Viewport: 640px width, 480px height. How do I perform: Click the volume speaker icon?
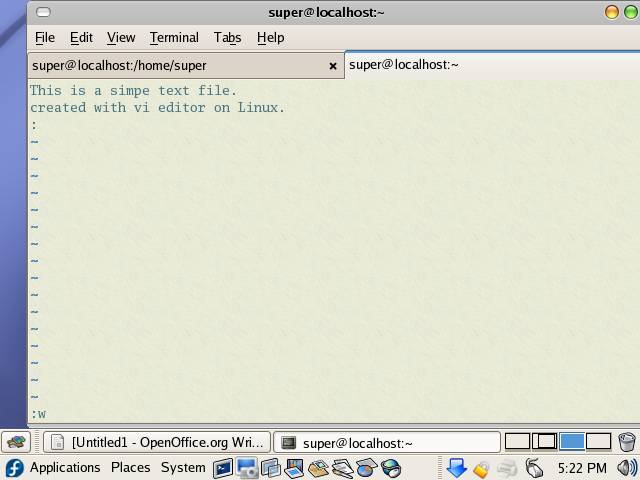tap(627, 467)
